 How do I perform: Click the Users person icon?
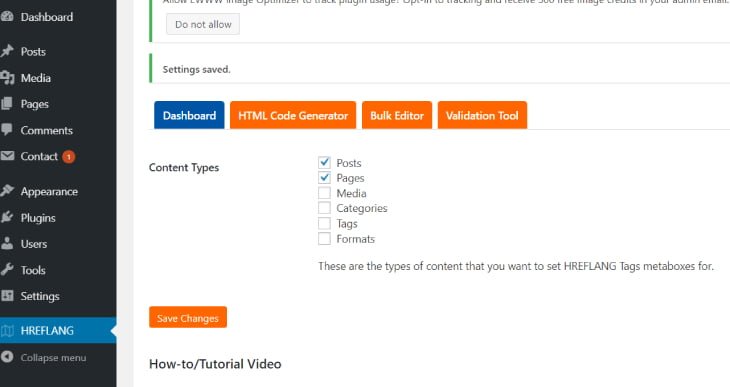coord(7,244)
